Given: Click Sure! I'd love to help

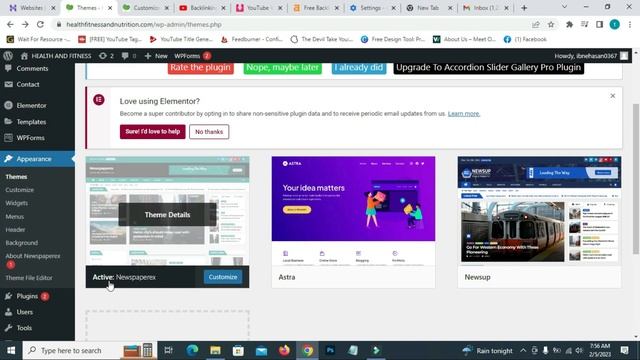Looking at the screenshot, I should click(153, 132).
